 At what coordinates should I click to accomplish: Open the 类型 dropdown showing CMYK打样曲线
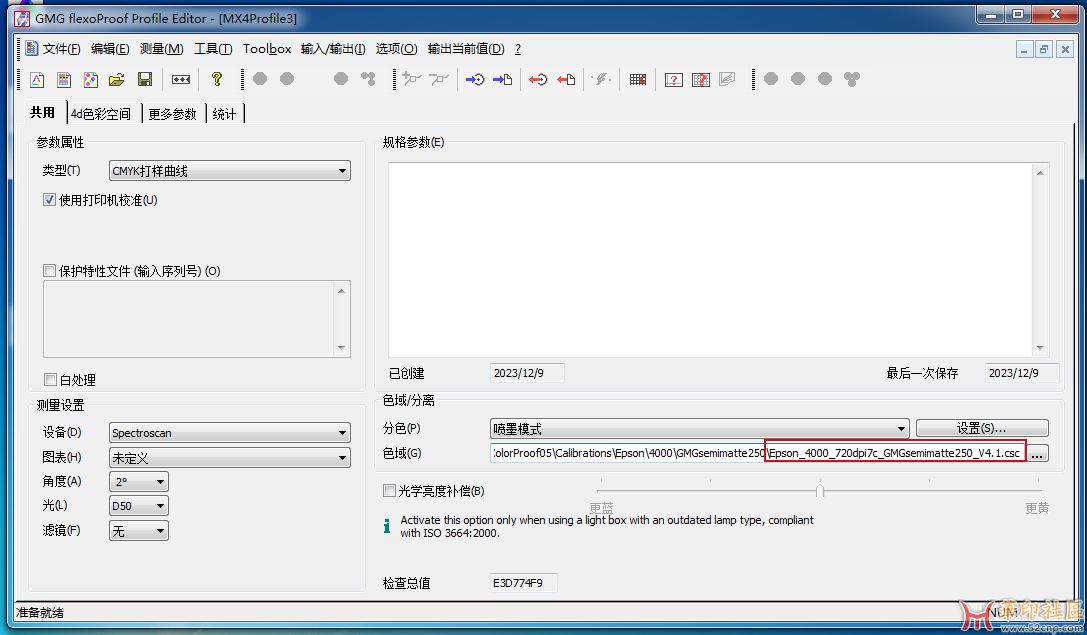click(x=229, y=171)
